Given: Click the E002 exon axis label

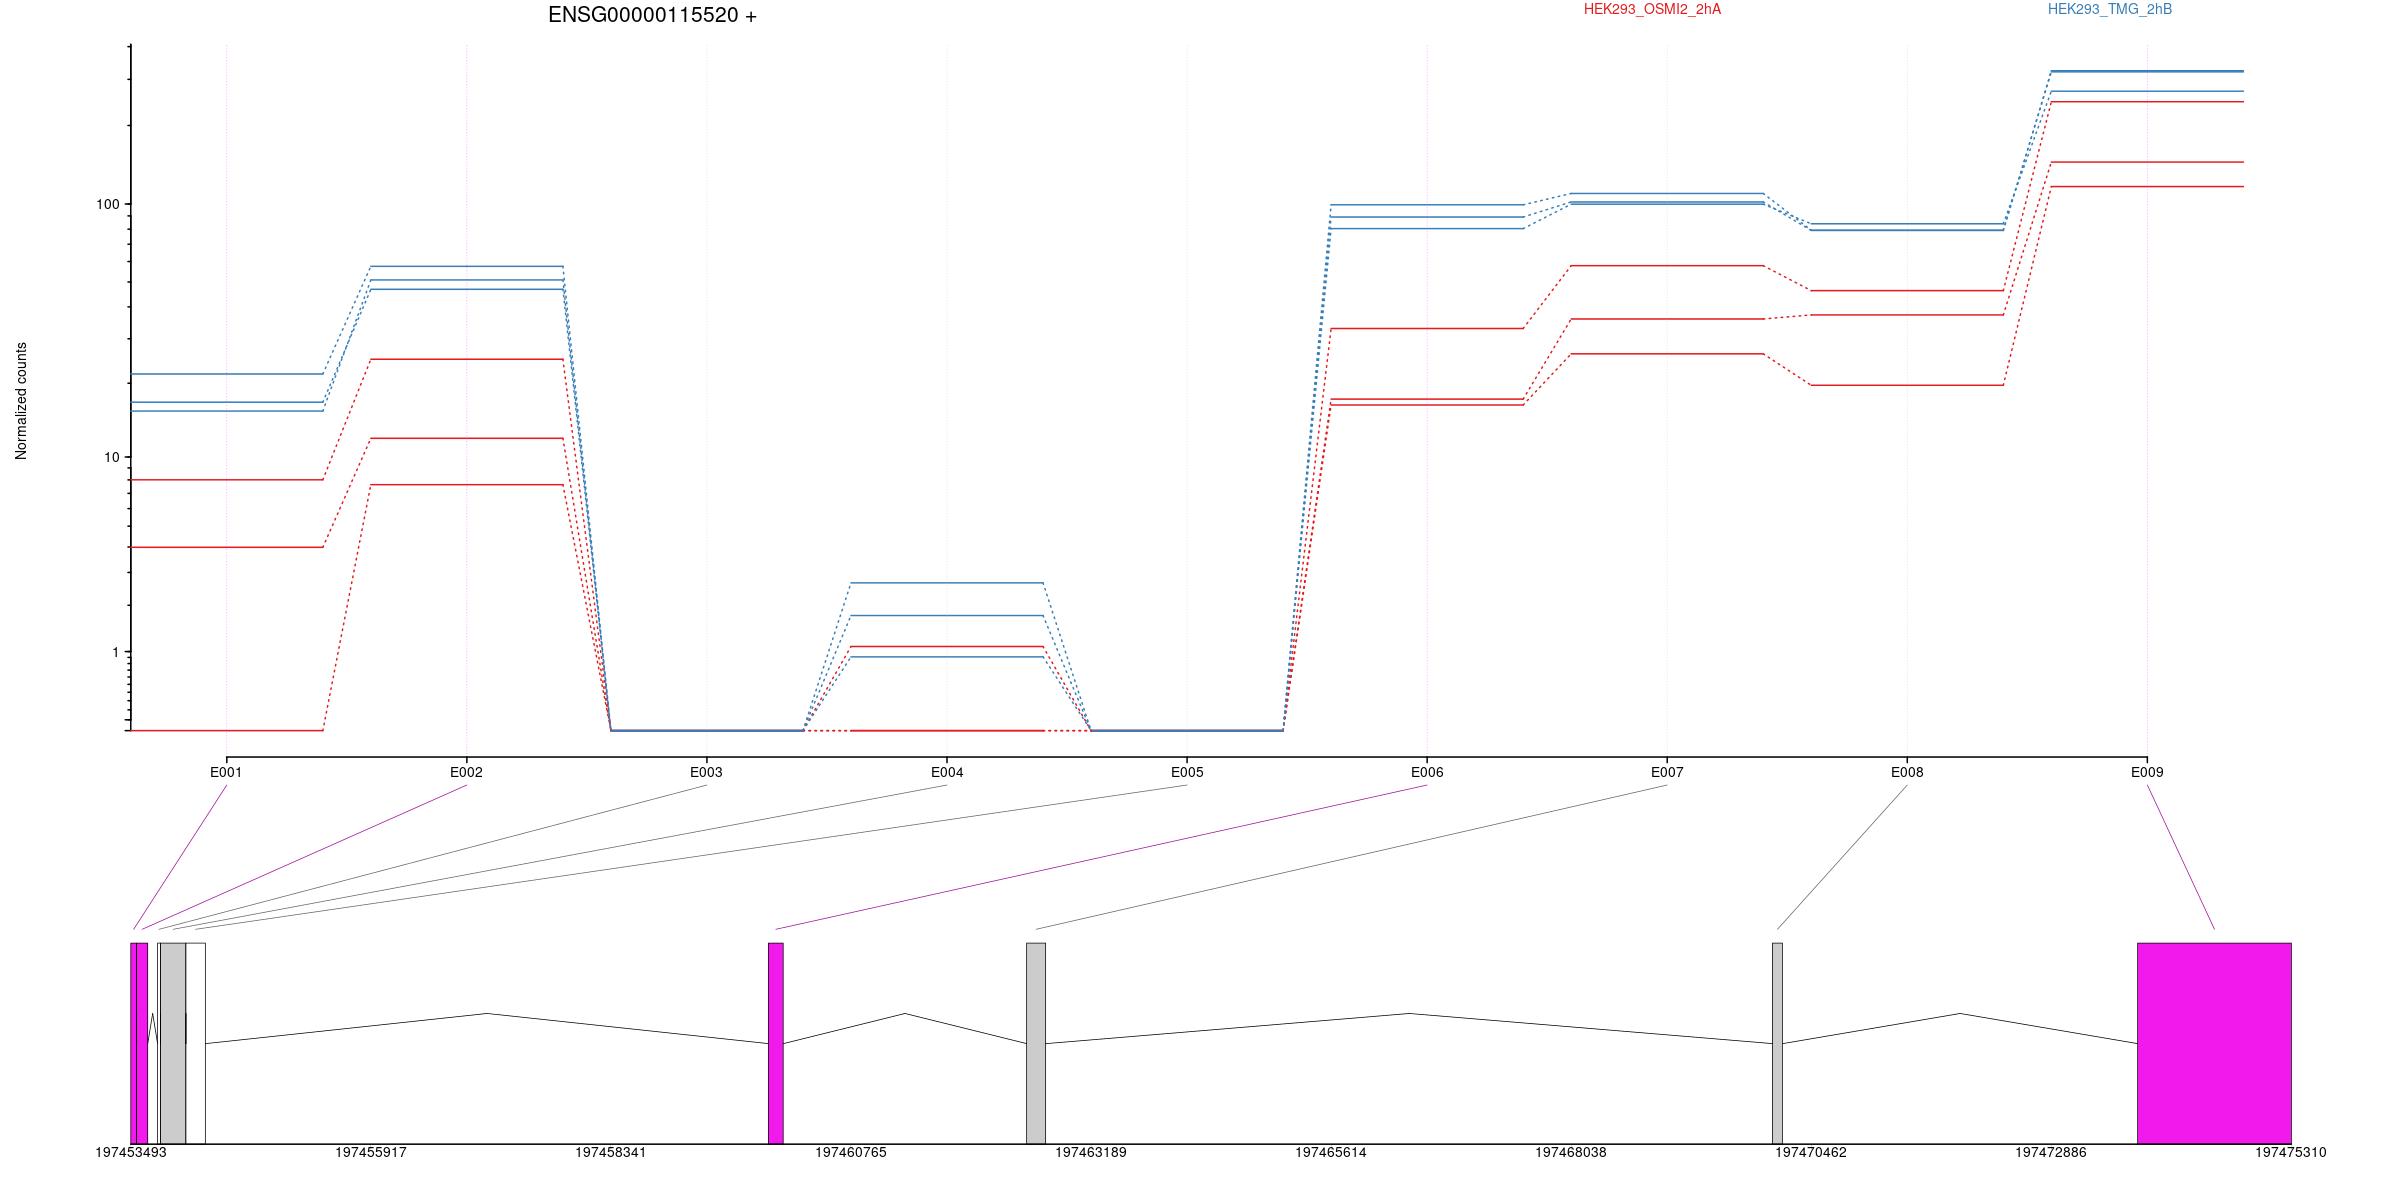Looking at the screenshot, I should click(466, 772).
